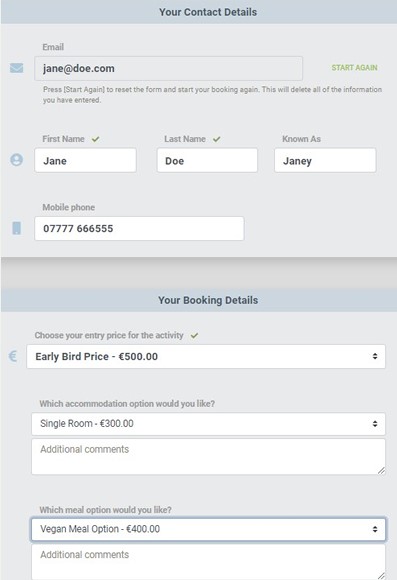397x580 pixels.
Task: Click the Your Contact Details header
Action: coord(208,12)
